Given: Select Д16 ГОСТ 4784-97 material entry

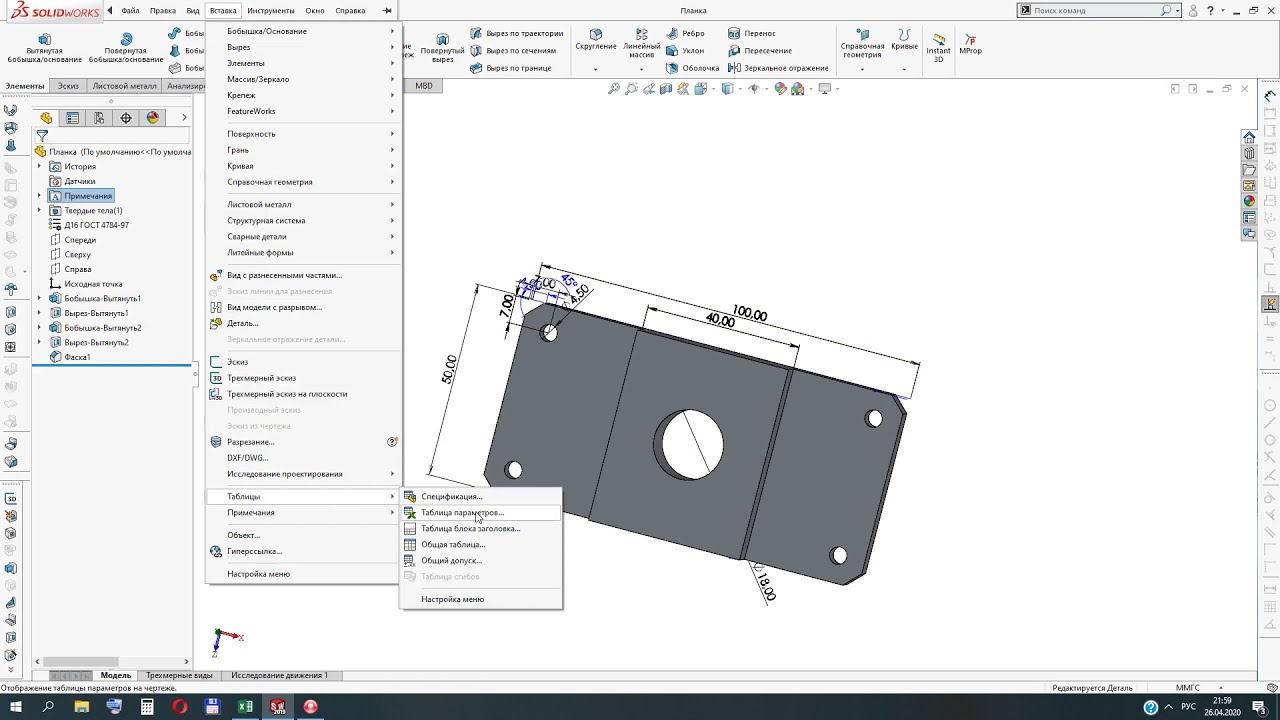Looking at the screenshot, I should (x=96, y=225).
